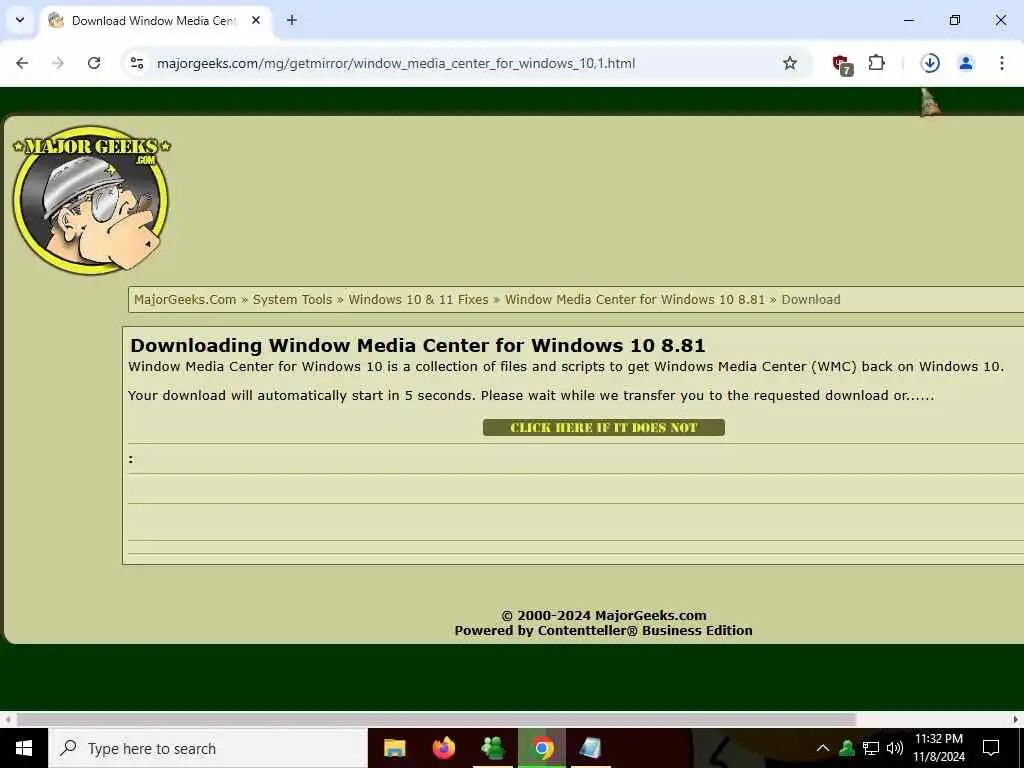
Task: Show Chrome downloads popup
Action: click(x=930, y=63)
